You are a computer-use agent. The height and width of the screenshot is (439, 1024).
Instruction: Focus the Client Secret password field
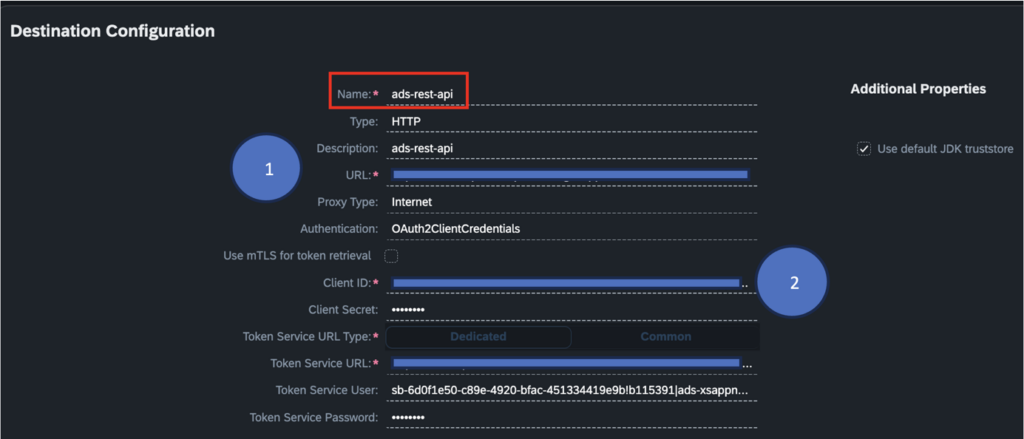click(x=570, y=310)
